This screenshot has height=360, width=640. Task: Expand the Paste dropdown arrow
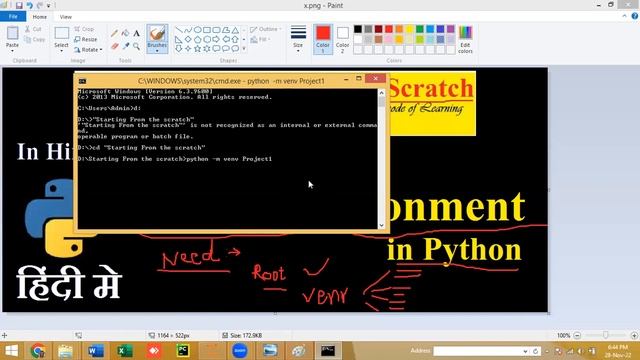[12, 51]
